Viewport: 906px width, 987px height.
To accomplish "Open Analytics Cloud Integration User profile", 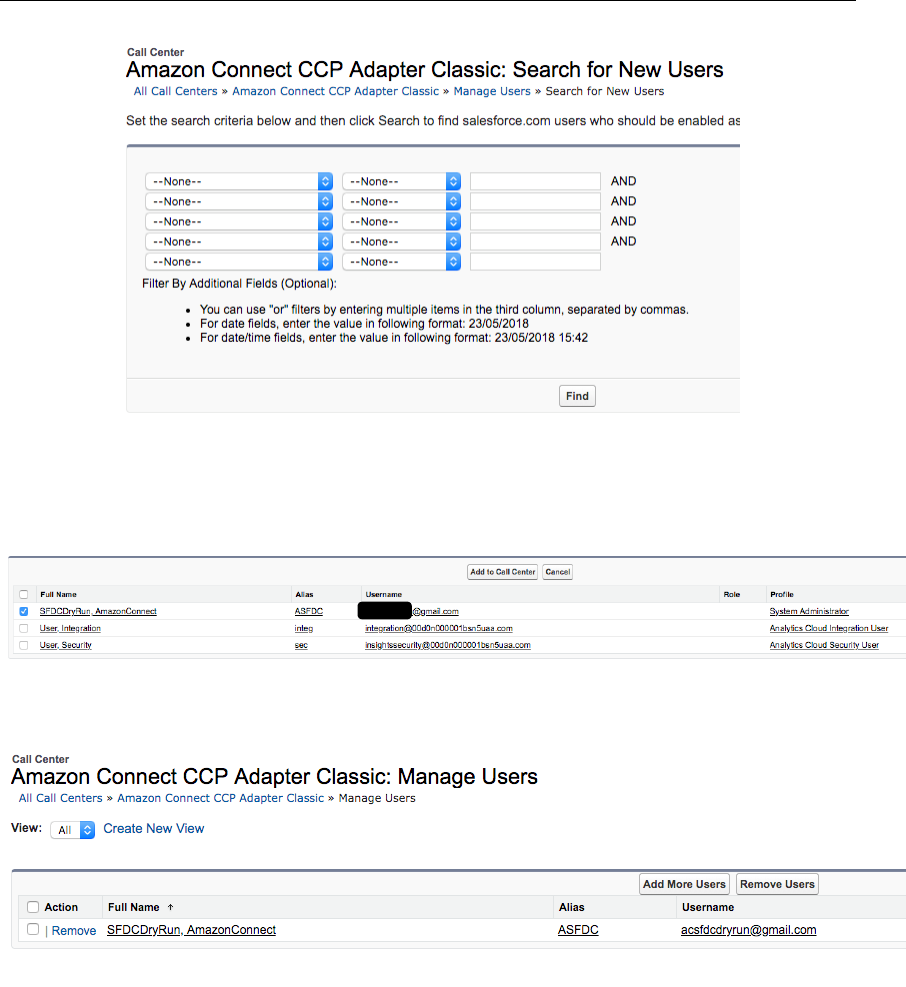I will 829,628.
